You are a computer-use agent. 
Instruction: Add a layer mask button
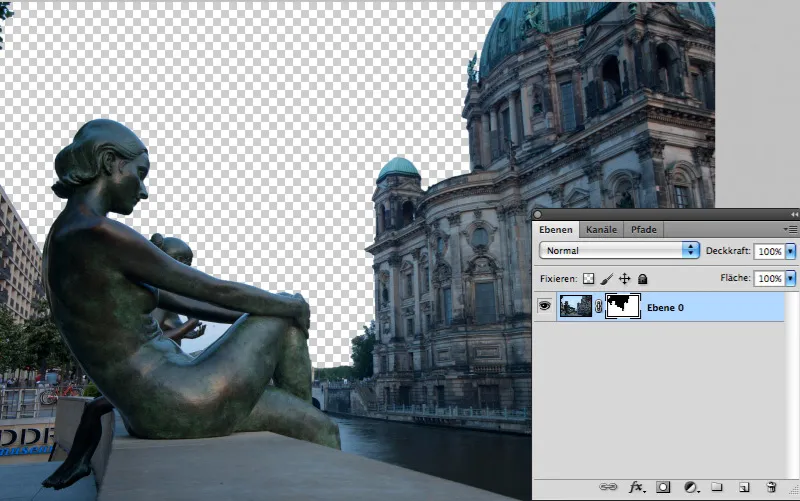coord(663,487)
